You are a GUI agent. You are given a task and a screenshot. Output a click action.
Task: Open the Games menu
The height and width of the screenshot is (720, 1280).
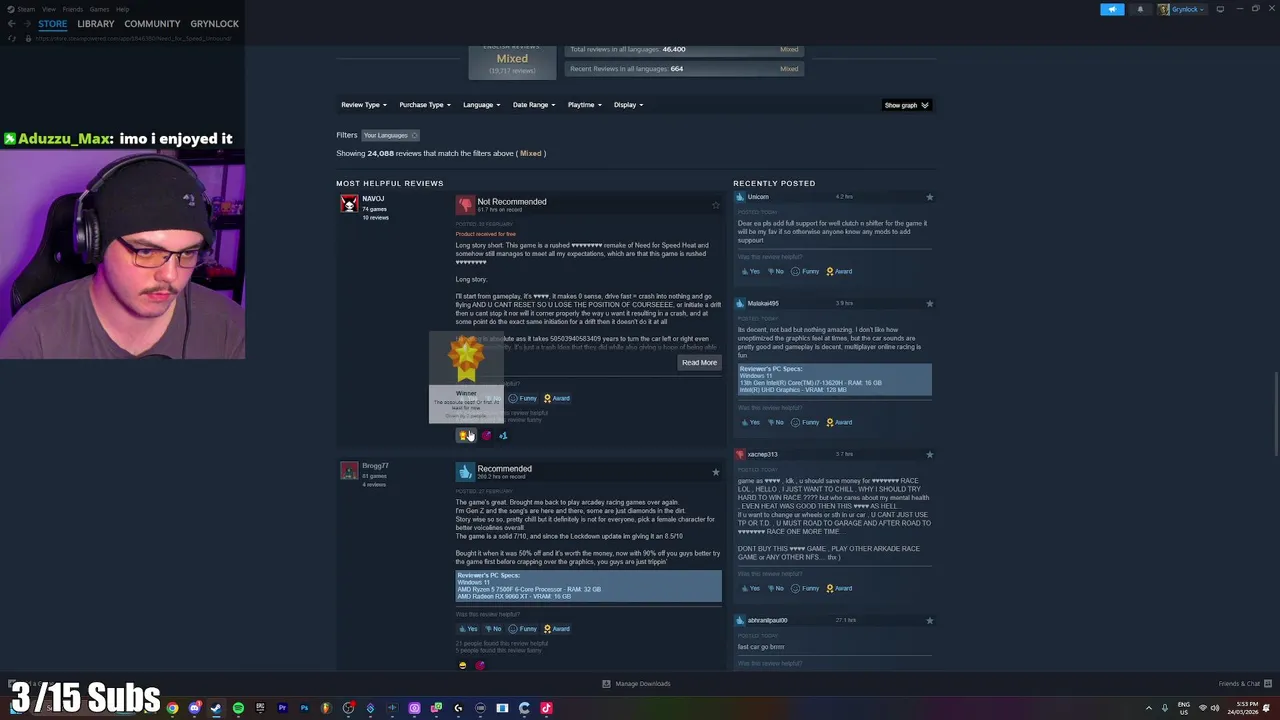tap(99, 9)
